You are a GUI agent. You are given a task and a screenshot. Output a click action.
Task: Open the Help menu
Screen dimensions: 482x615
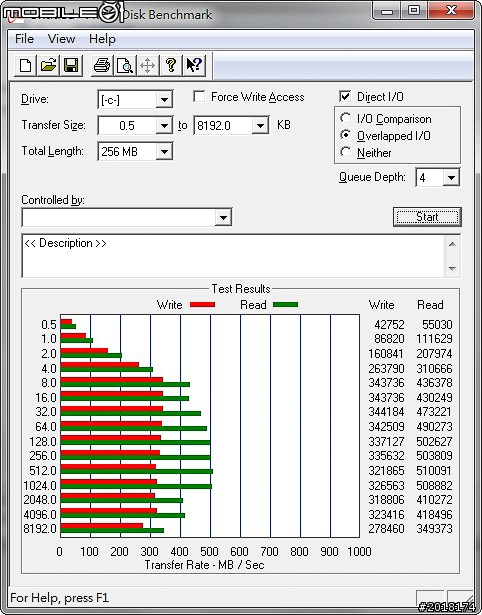pyautogui.click(x=102, y=39)
